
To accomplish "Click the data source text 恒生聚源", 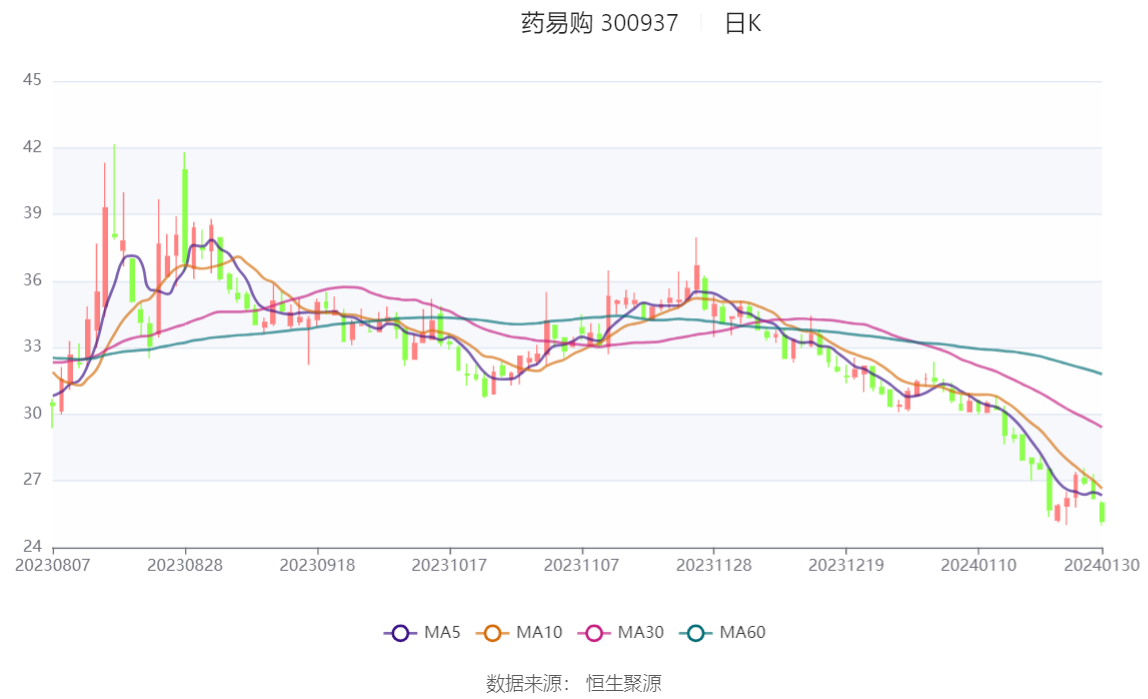I will [624, 684].
